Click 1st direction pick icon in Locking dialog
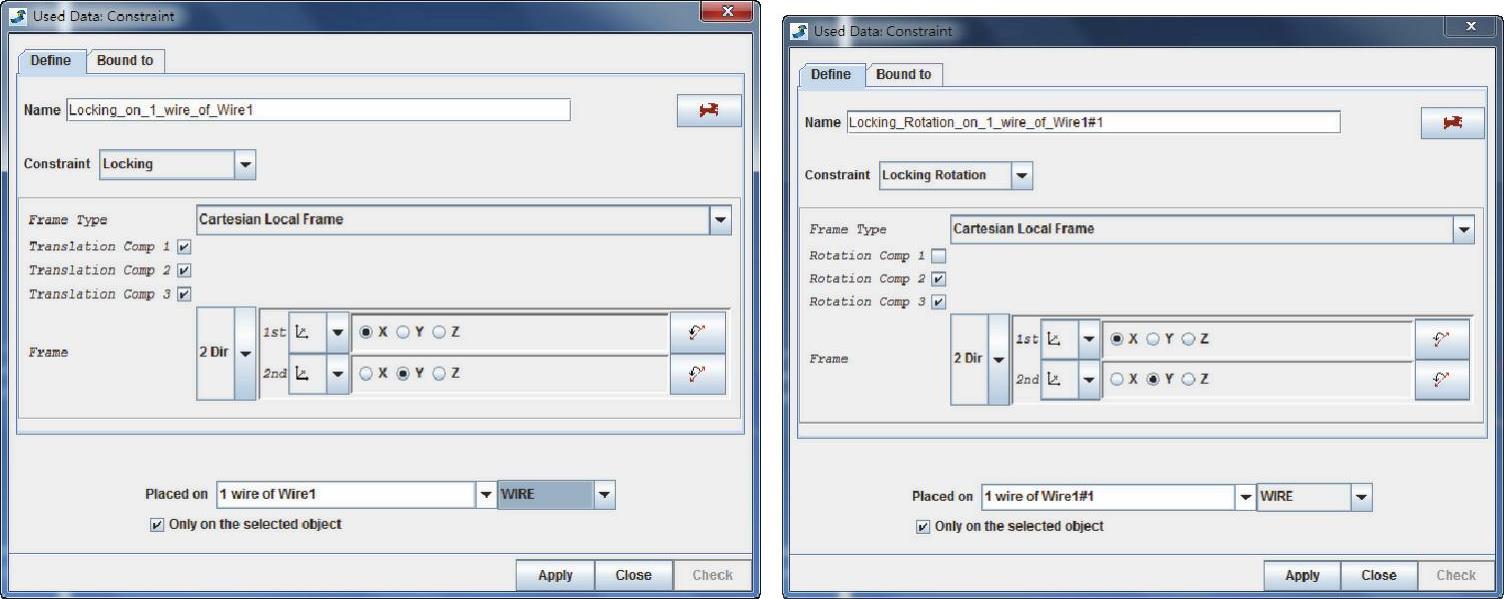The width and height of the screenshot is (1504, 599). point(698,333)
